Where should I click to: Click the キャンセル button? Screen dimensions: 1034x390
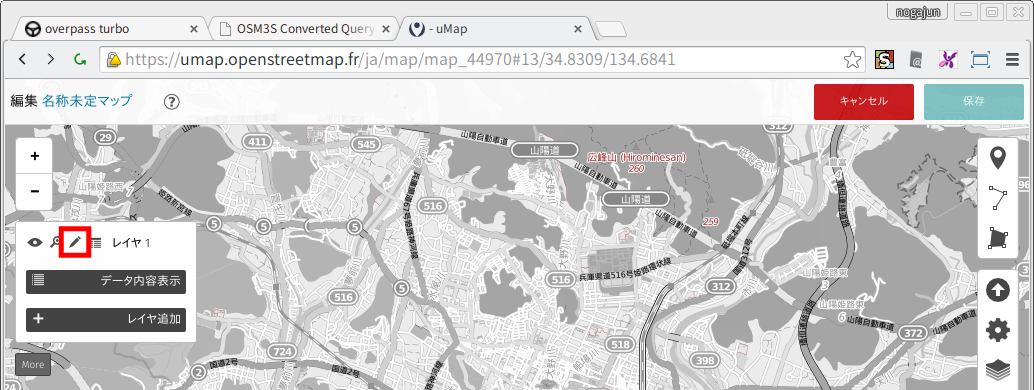pos(863,102)
